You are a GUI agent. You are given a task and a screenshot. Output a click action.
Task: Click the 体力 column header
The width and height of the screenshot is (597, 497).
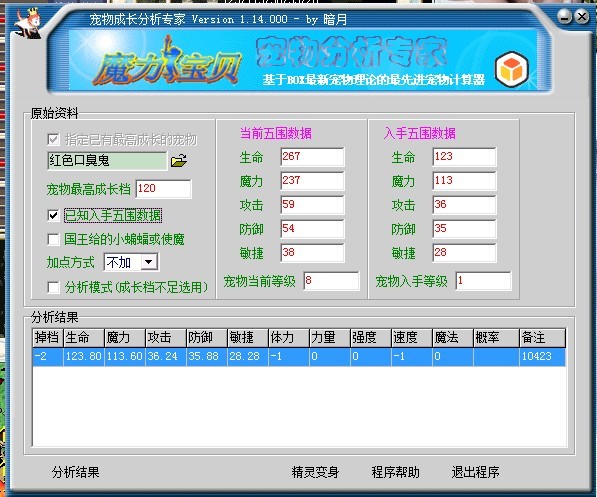[x=289, y=337]
